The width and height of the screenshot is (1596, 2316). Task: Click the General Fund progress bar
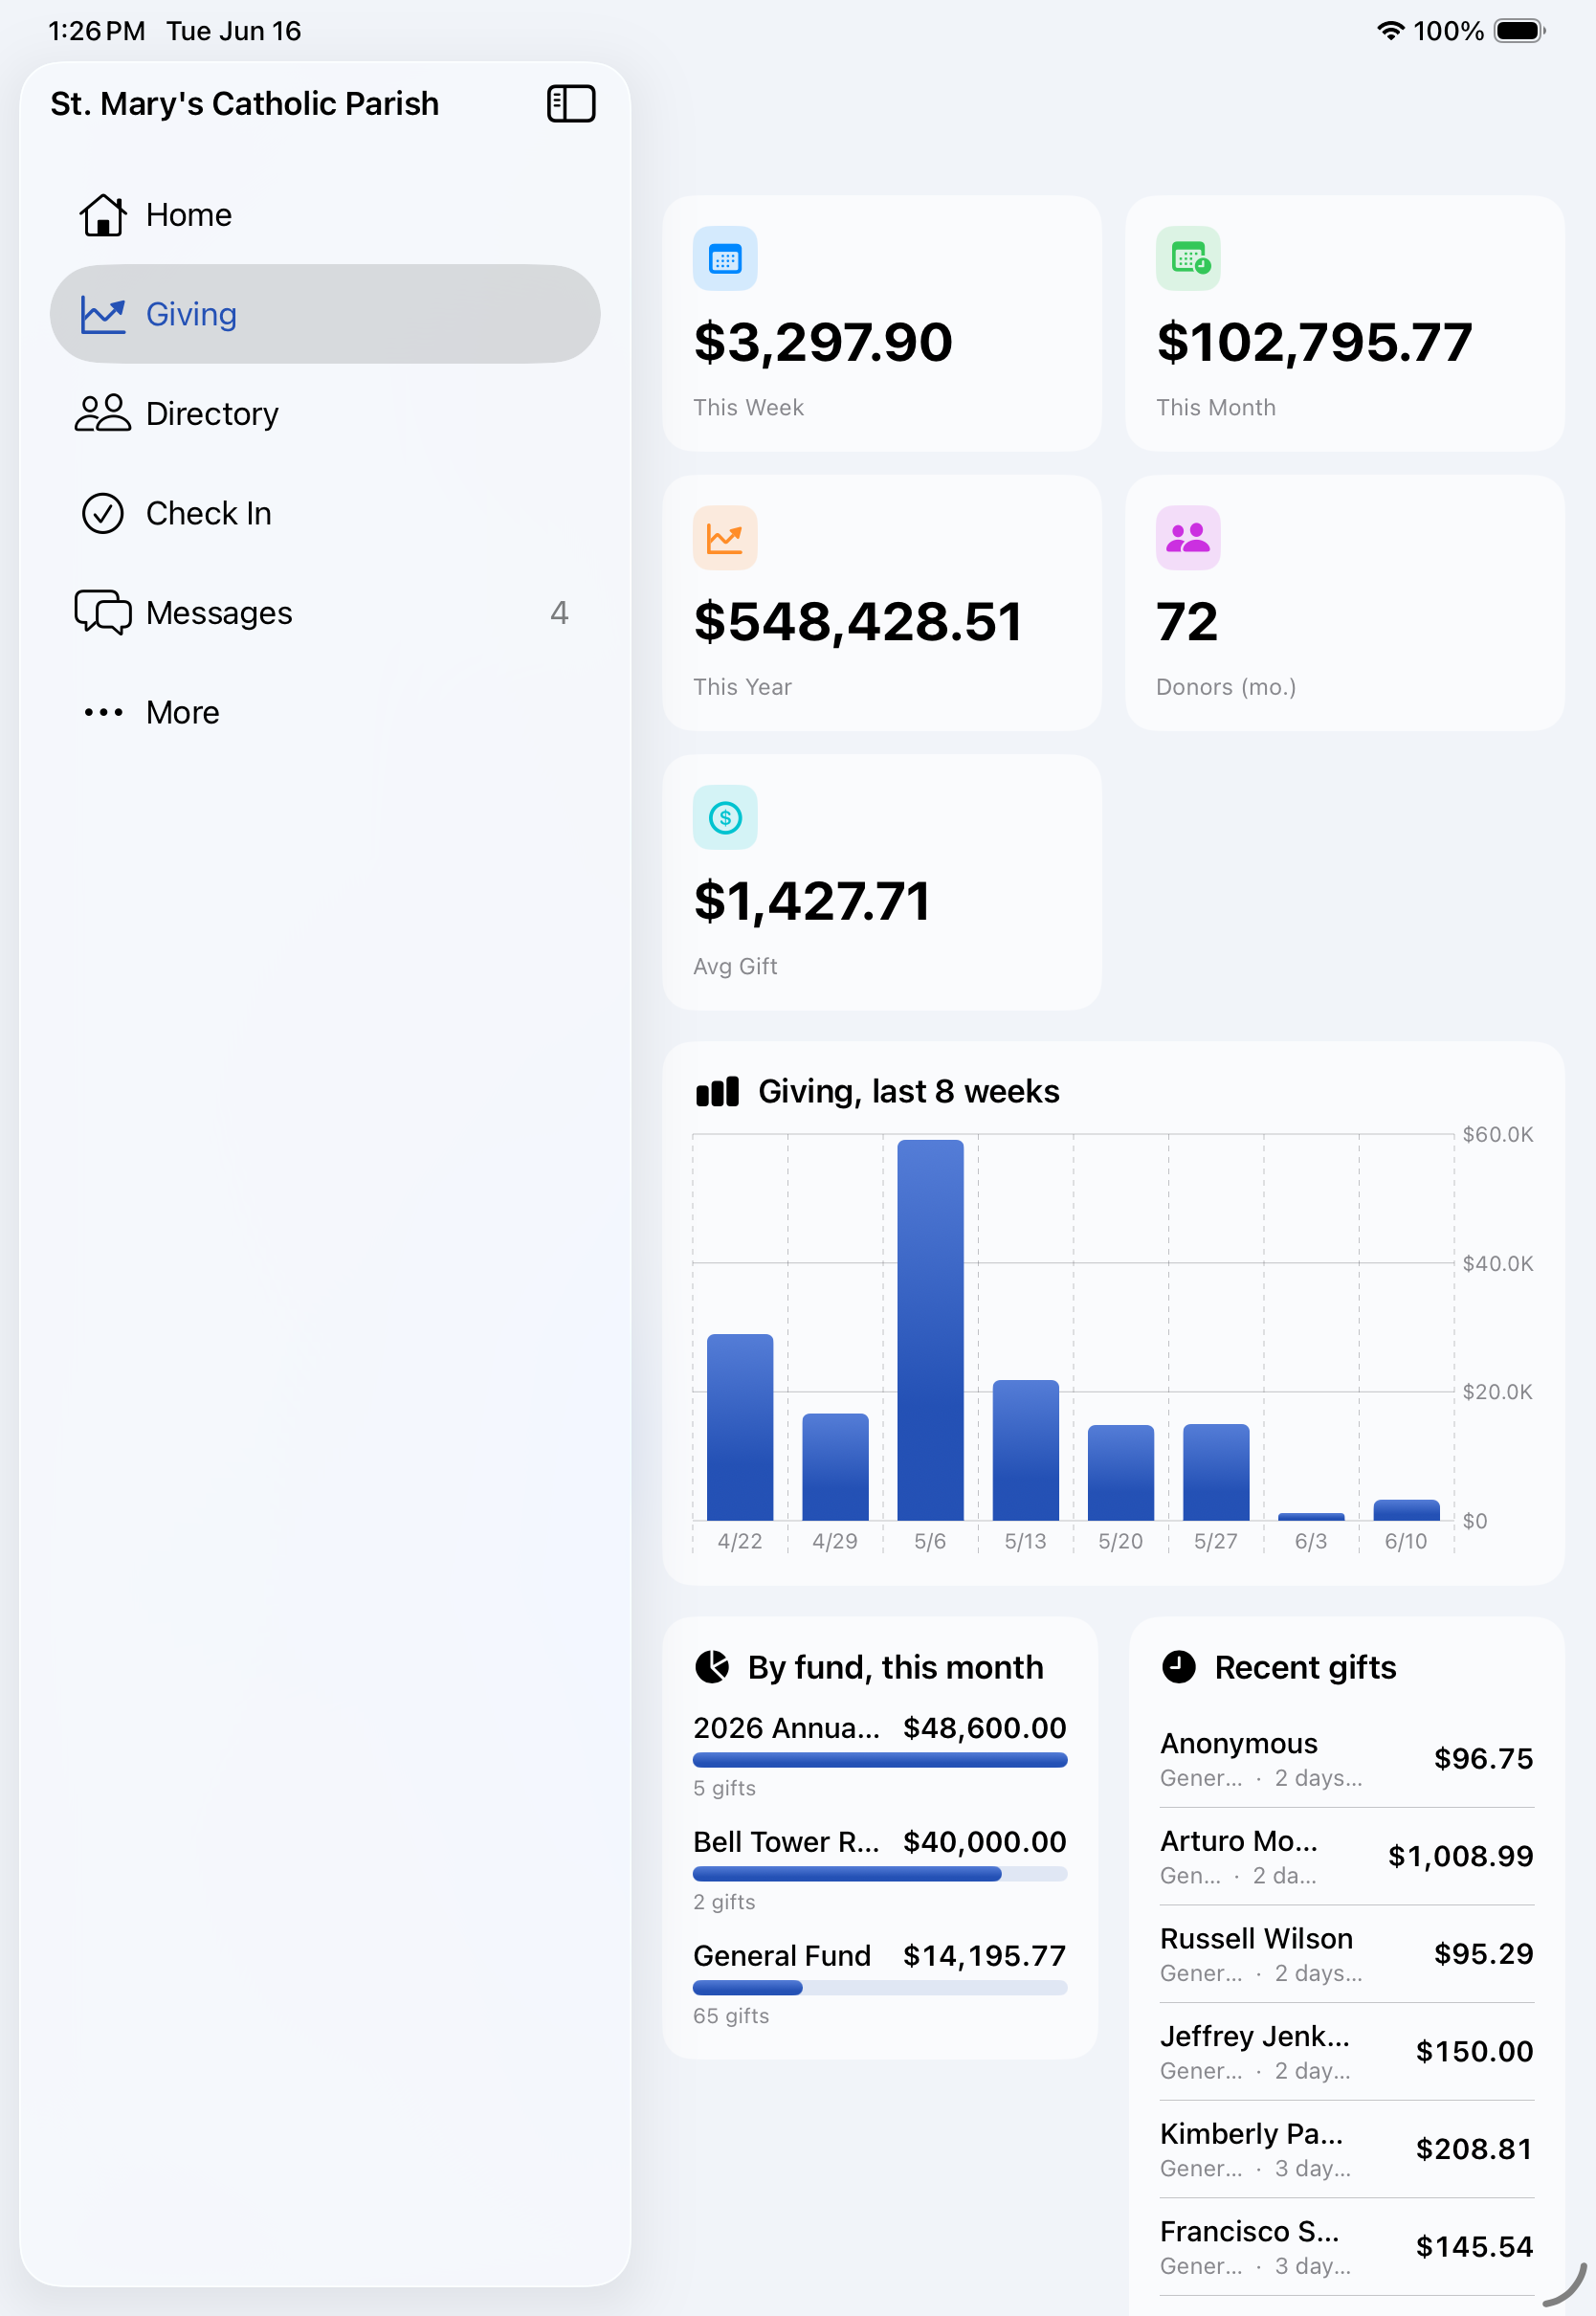(880, 1988)
